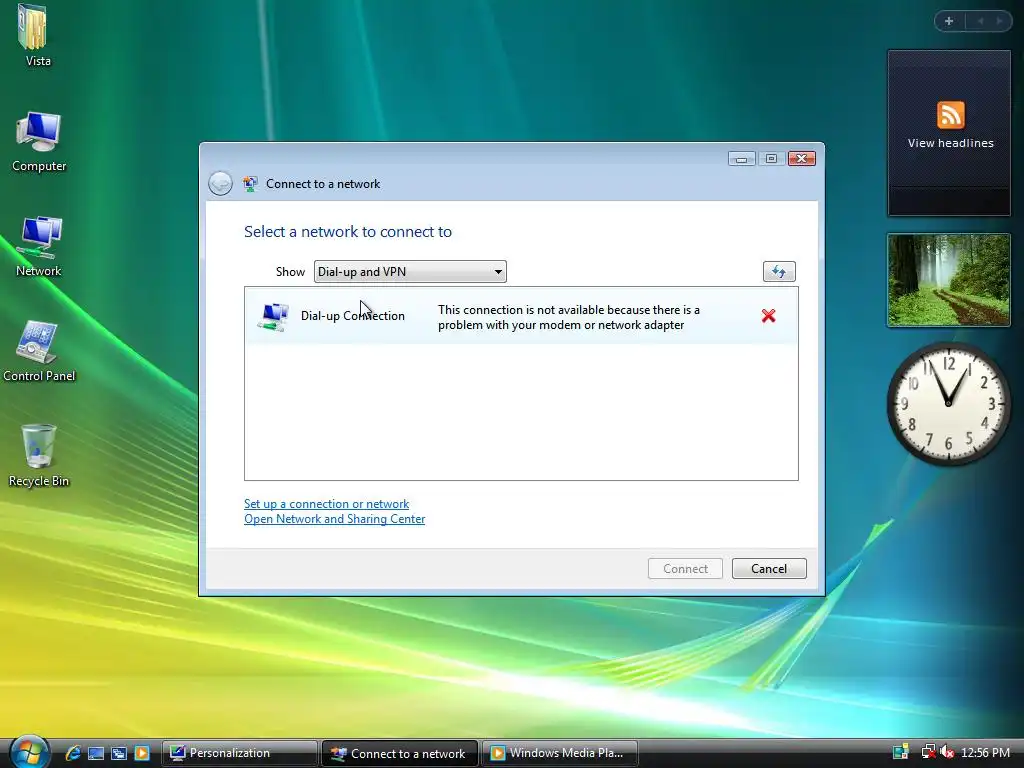Click the analog clock gadget
Screen dimensions: 1024x768
click(x=949, y=404)
